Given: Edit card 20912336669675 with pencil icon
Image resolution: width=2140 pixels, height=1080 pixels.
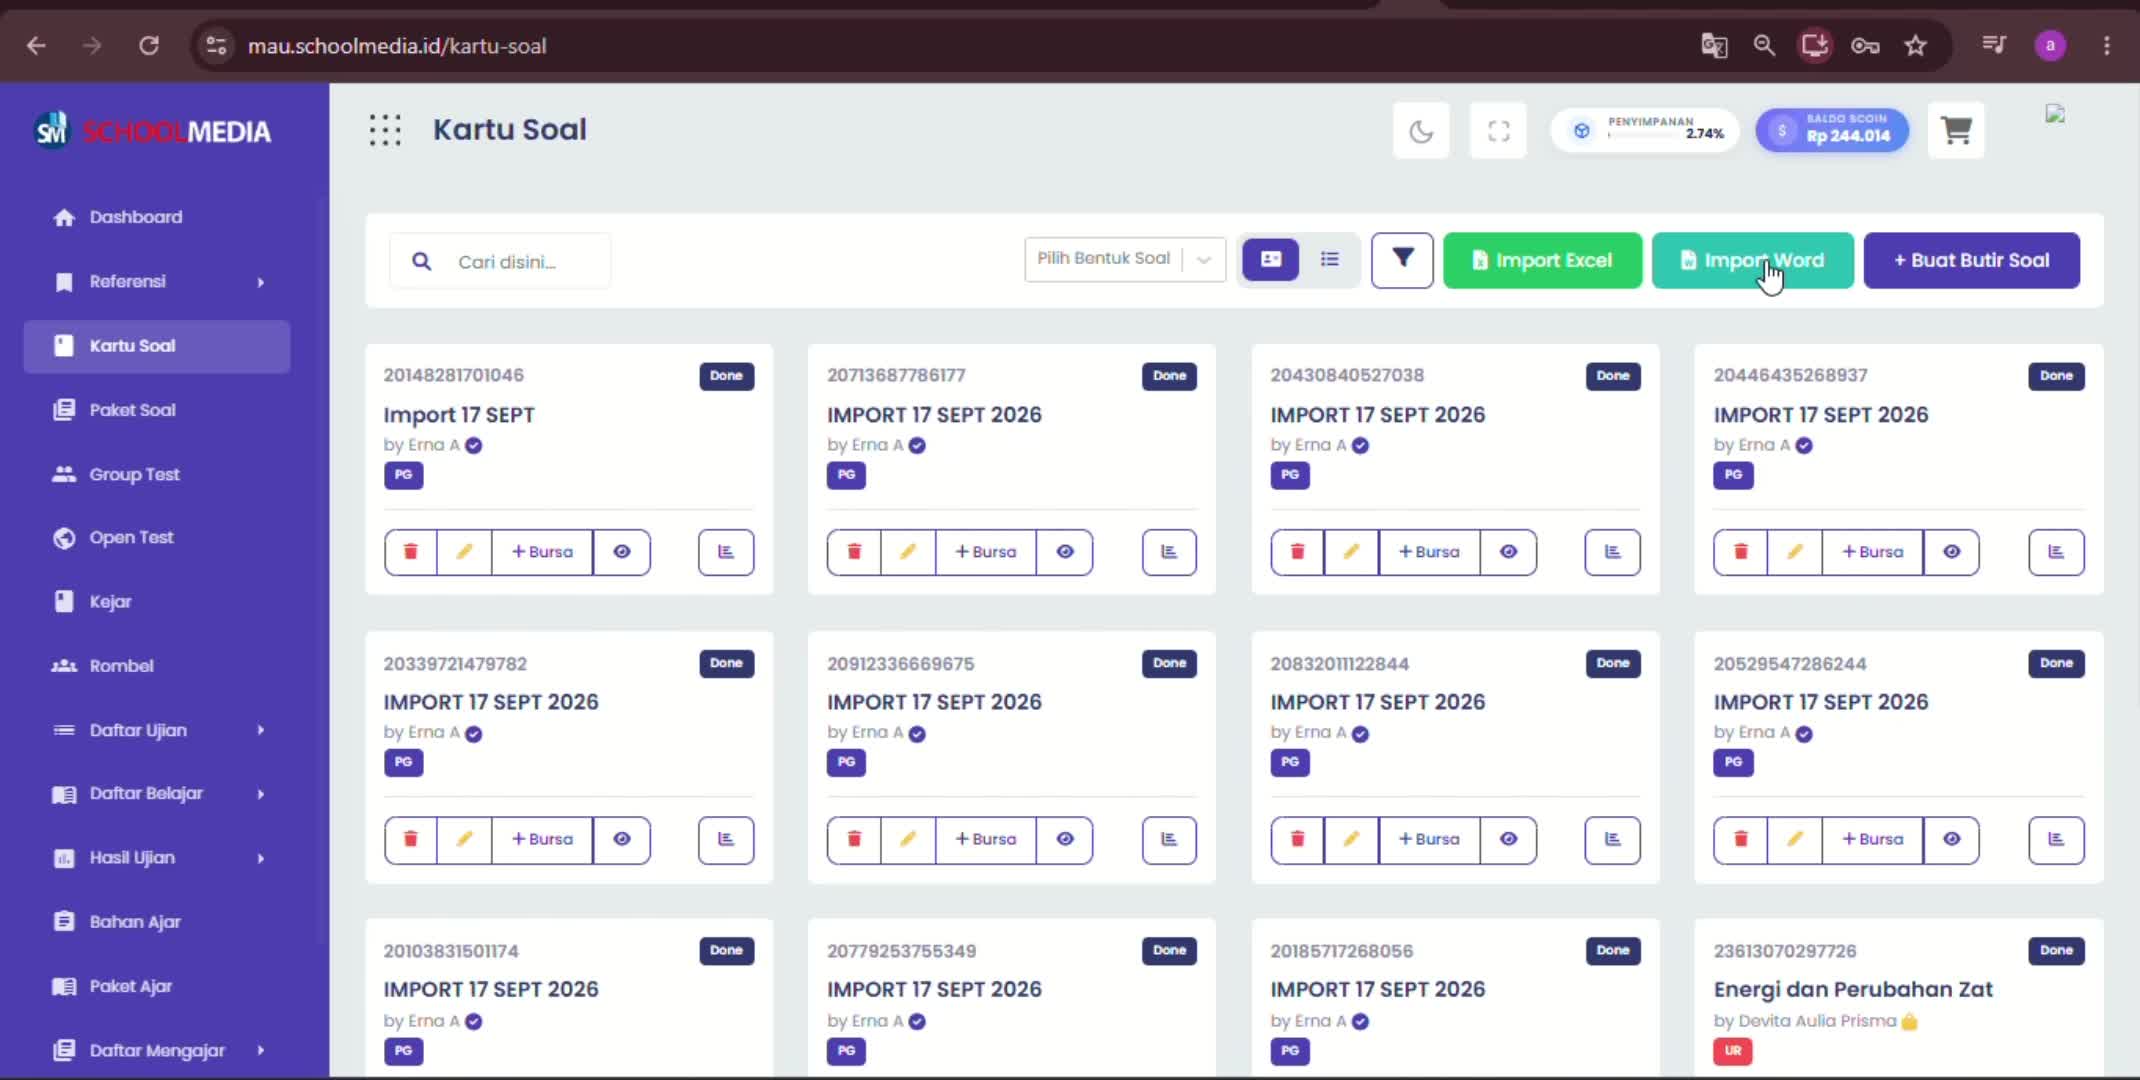Looking at the screenshot, I should point(907,839).
